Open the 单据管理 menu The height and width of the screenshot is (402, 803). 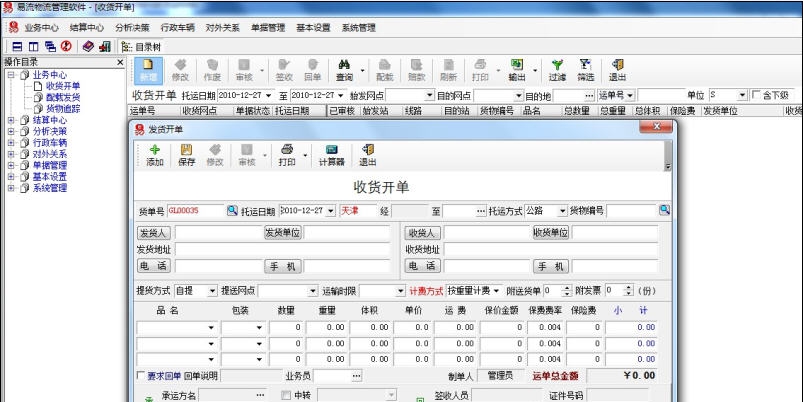coord(268,28)
